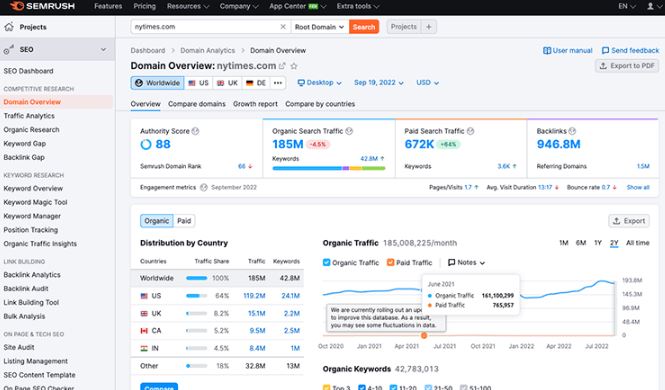Open nytimes.com via external link icon
This screenshot has height=390, width=665.
282,66
